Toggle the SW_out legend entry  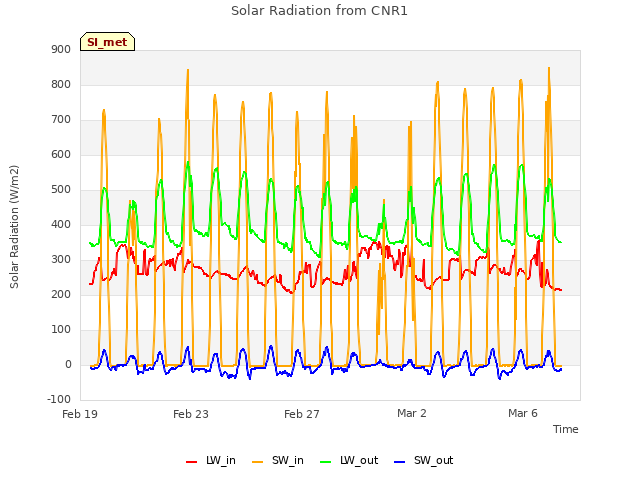pos(424,460)
